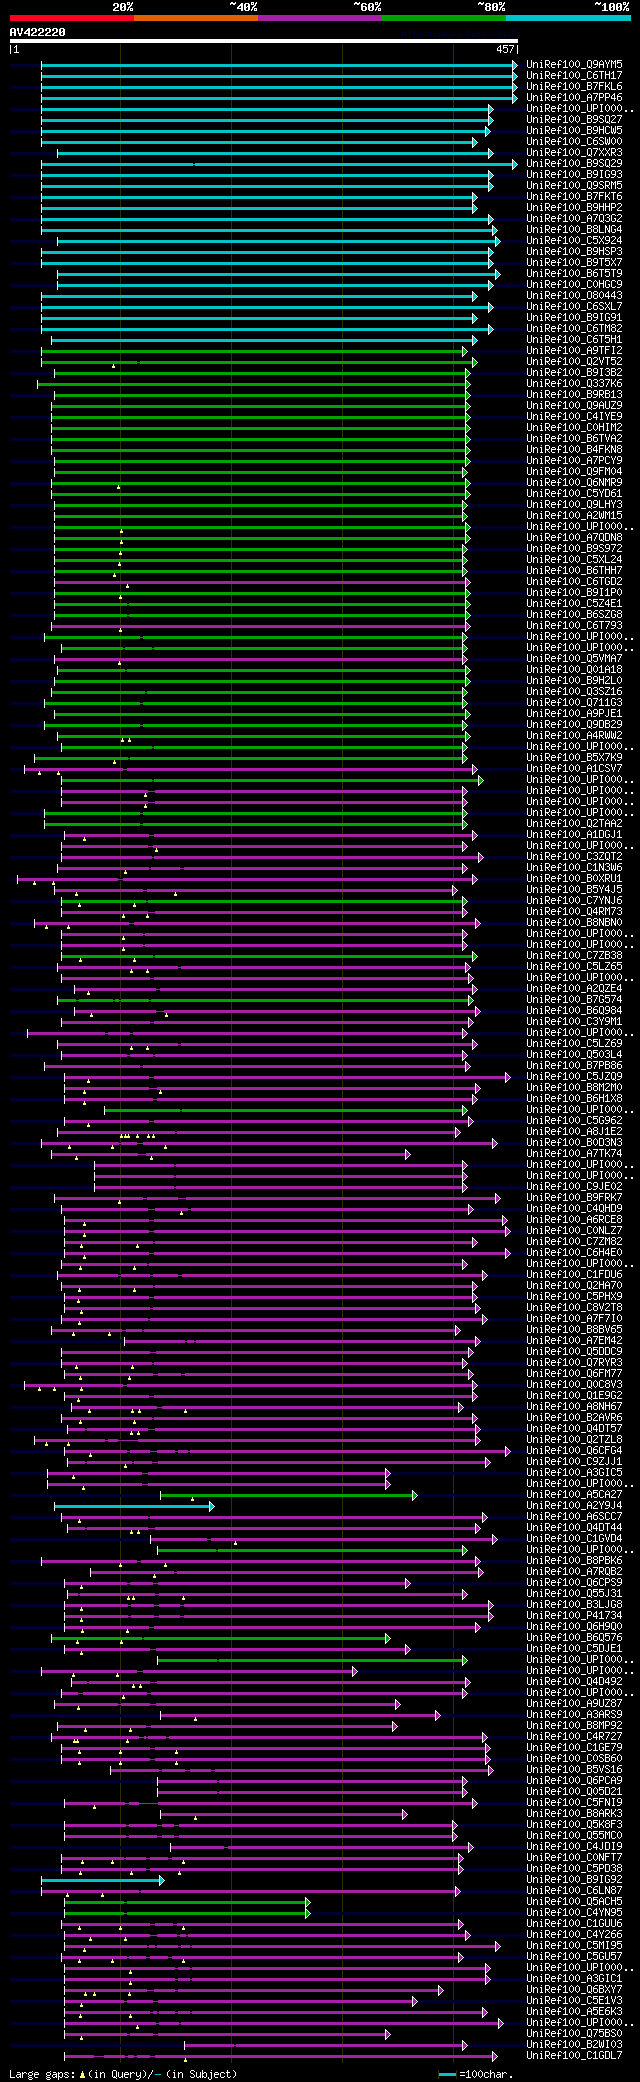640x2082 pixels.
Task: Click the red 20% identity legend segment
Action: tap(71, 18)
